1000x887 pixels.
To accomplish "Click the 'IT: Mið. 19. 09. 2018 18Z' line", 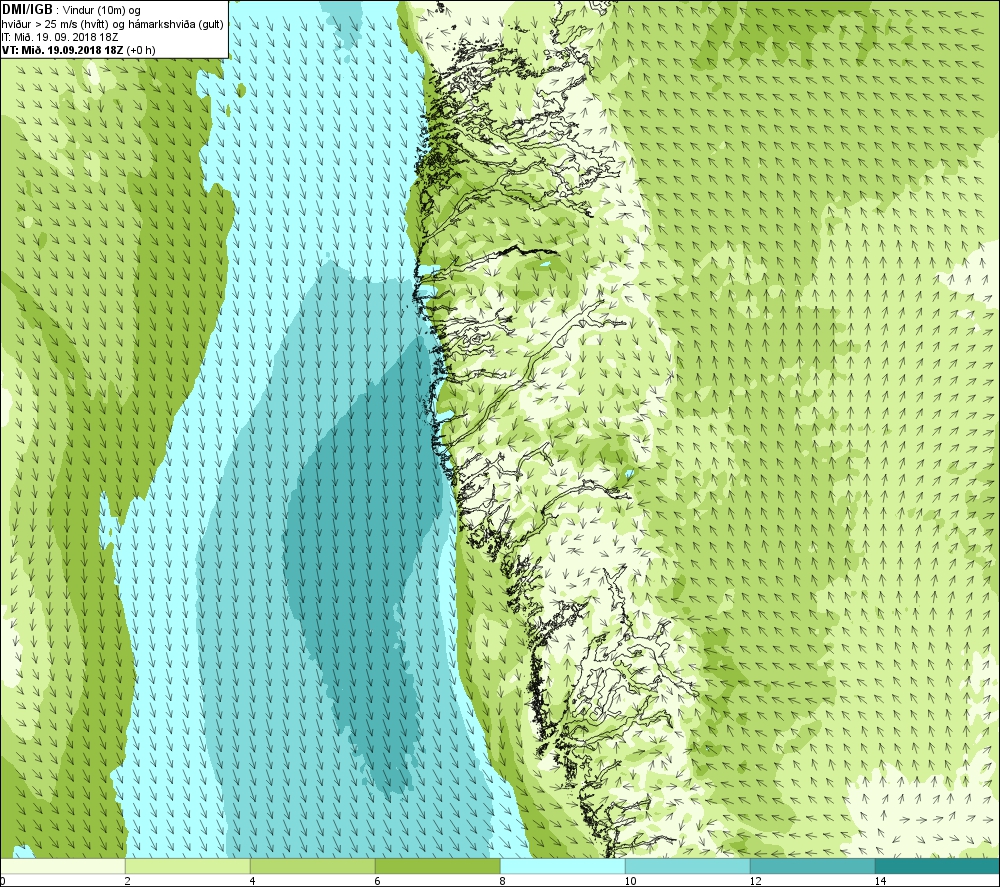I will pos(60,37).
